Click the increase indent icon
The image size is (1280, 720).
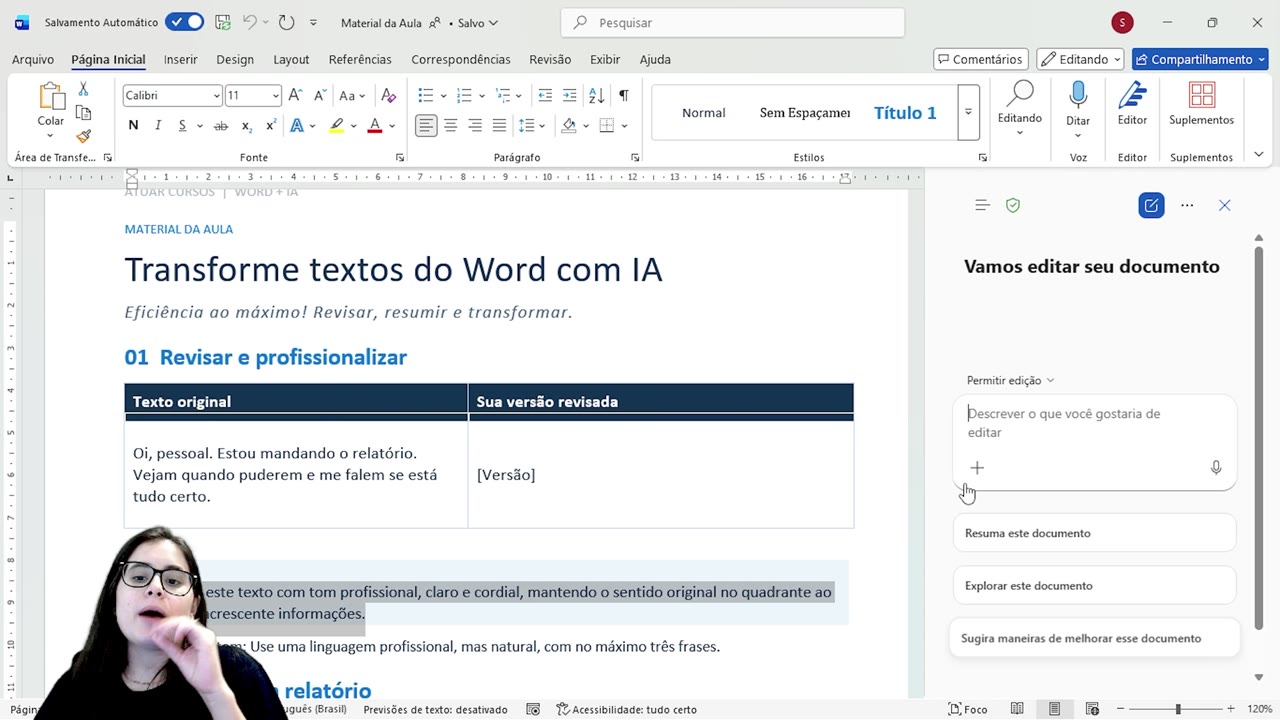point(569,95)
